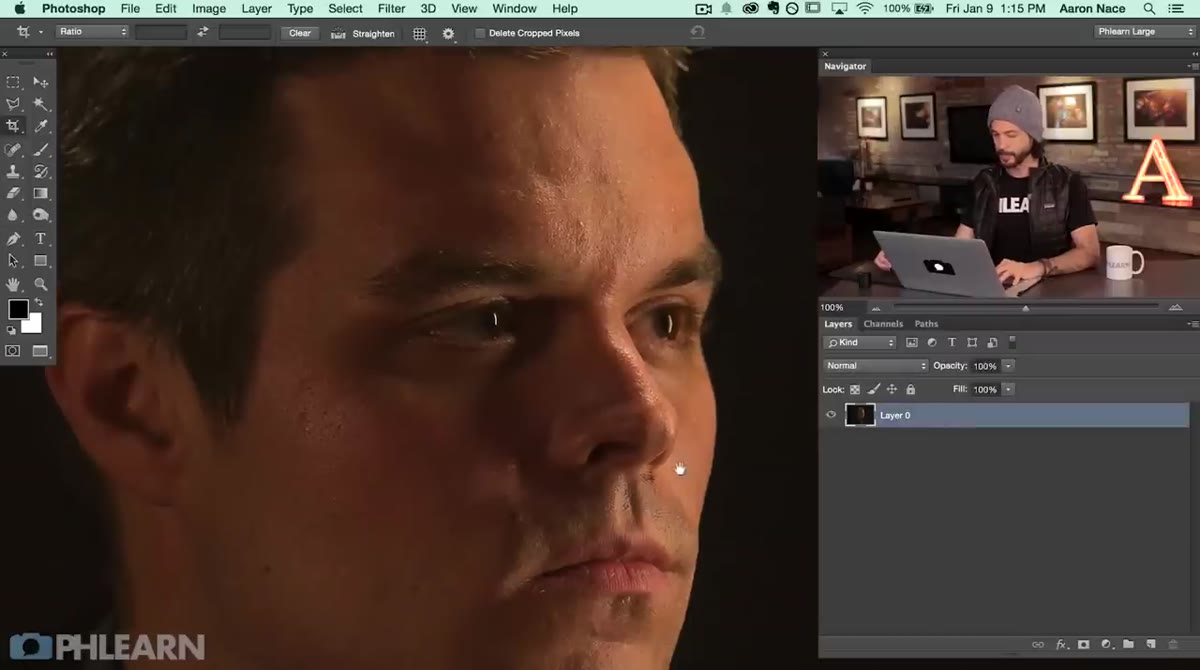
Task: Toggle lock transparent pixels
Action: pyautogui.click(x=855, y=389)
